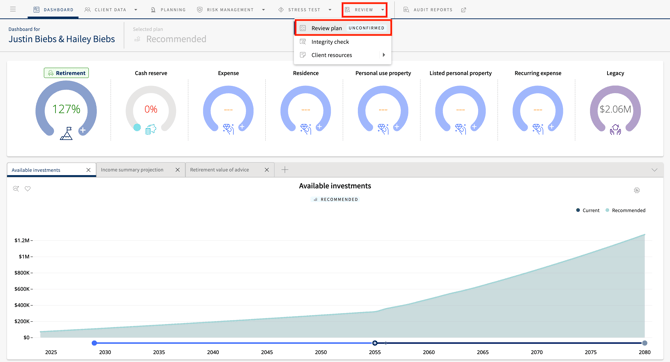The image size is (670, 362).
Task: Click the Legacy $2.06M gauge
Action: coord(615,109)
